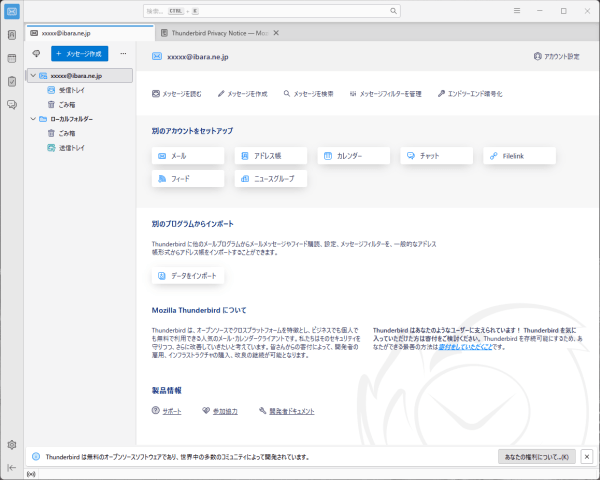Screen dimensions: 600x480
Task: Focus the global search field
Action: tap(272, 11)
